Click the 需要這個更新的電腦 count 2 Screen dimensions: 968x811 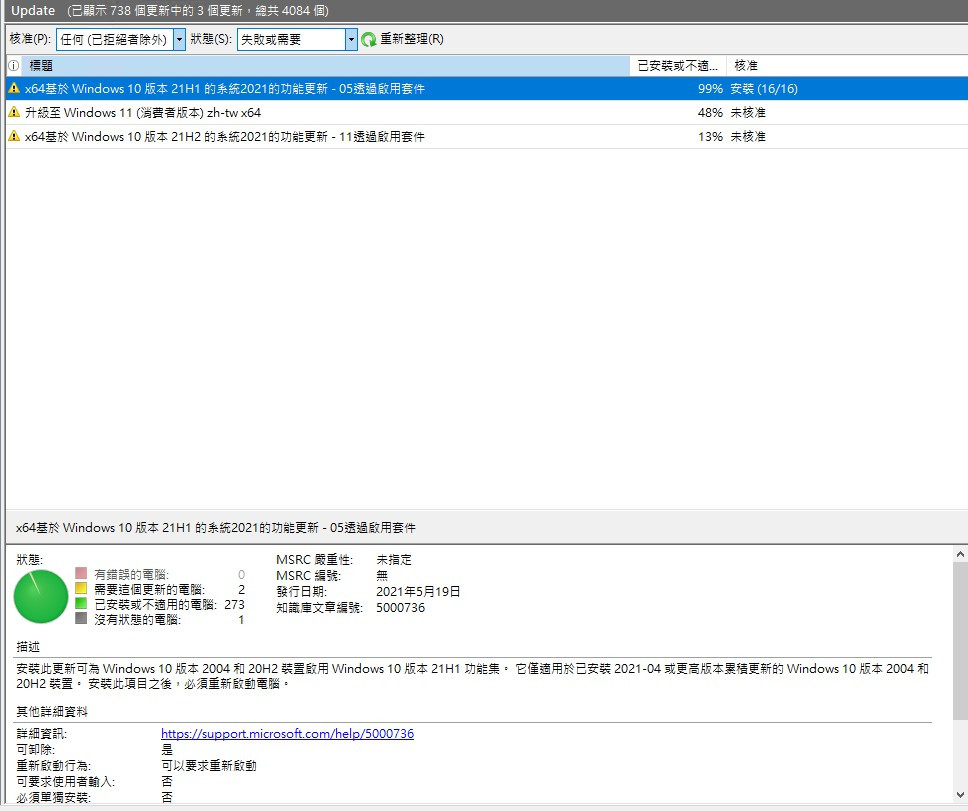[241, 589]
